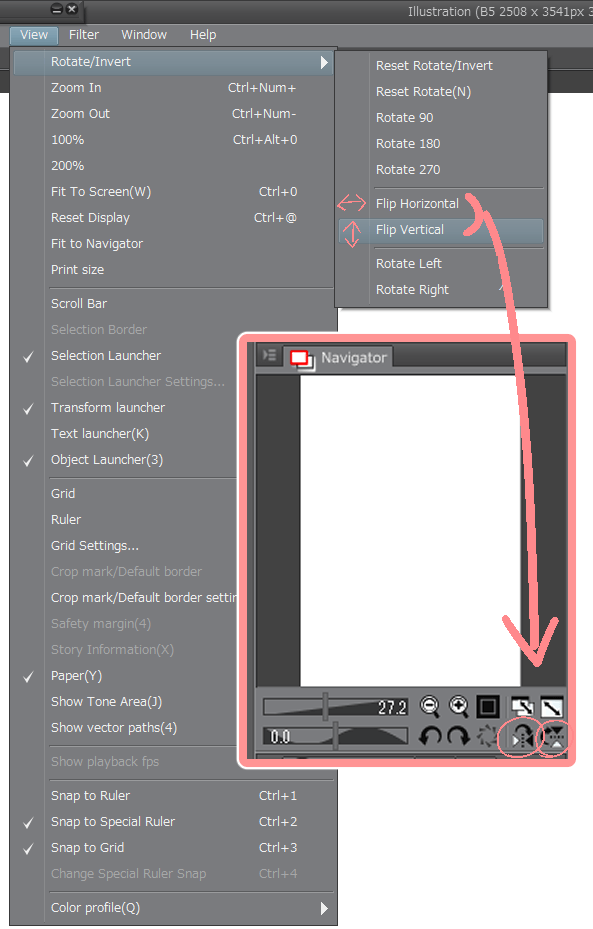Choose Rotate Left
Image resolution: width=593 pixels, height=929 pixels.
(x=440, y=264)
